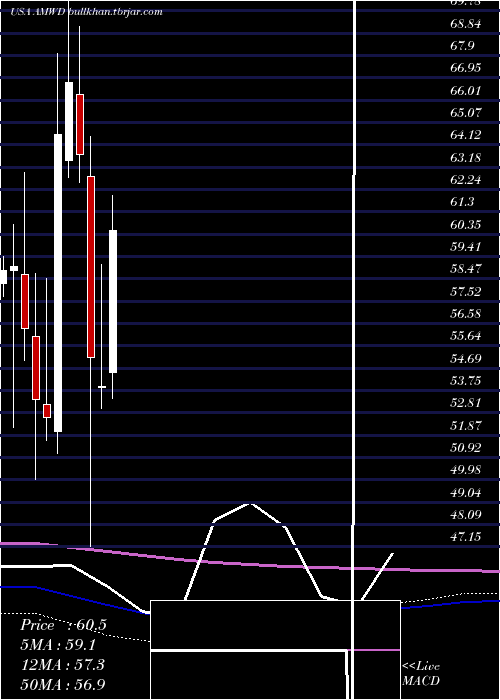Click the price label 65.07
500x700 pixels.
pyautogui.click(x=466, y=113)
